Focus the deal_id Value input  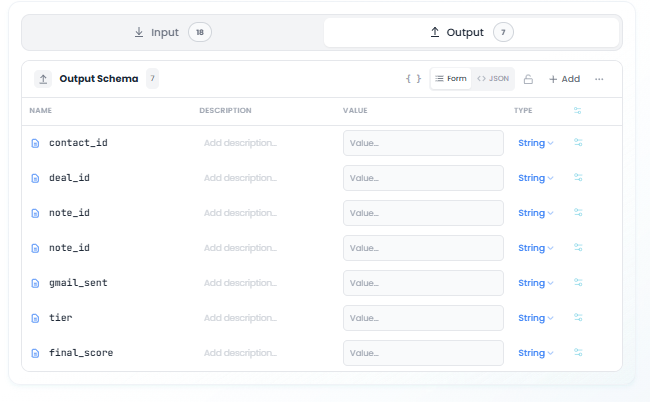(423, 178)
